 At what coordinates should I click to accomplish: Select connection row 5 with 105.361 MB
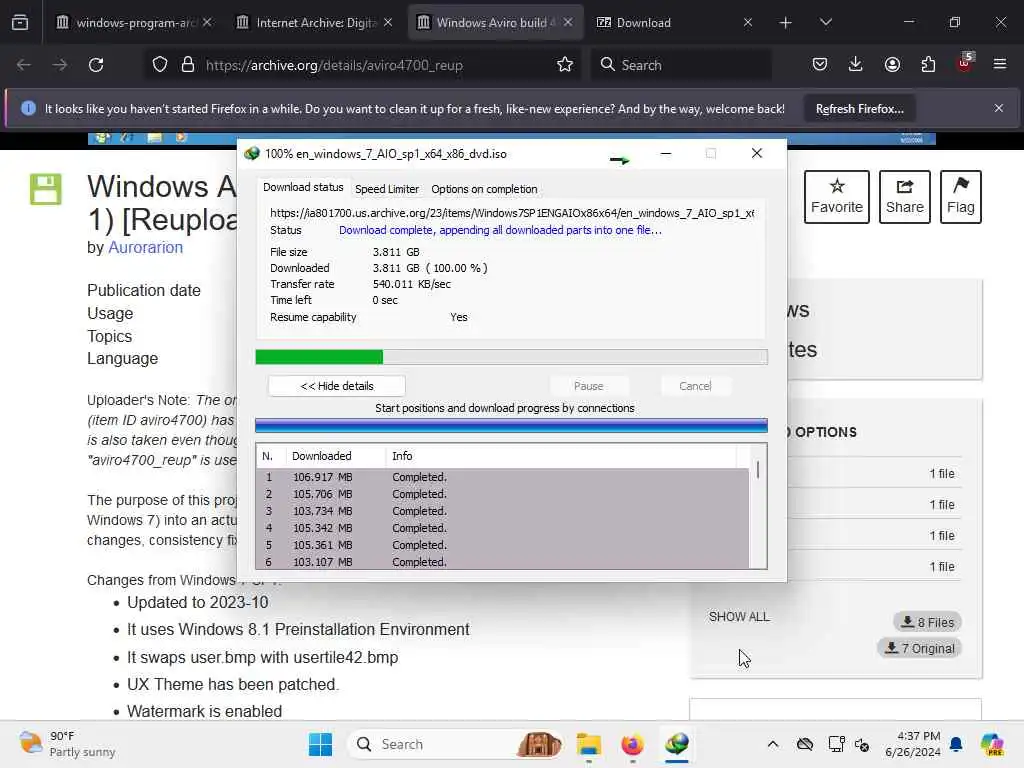pos(502,545)
